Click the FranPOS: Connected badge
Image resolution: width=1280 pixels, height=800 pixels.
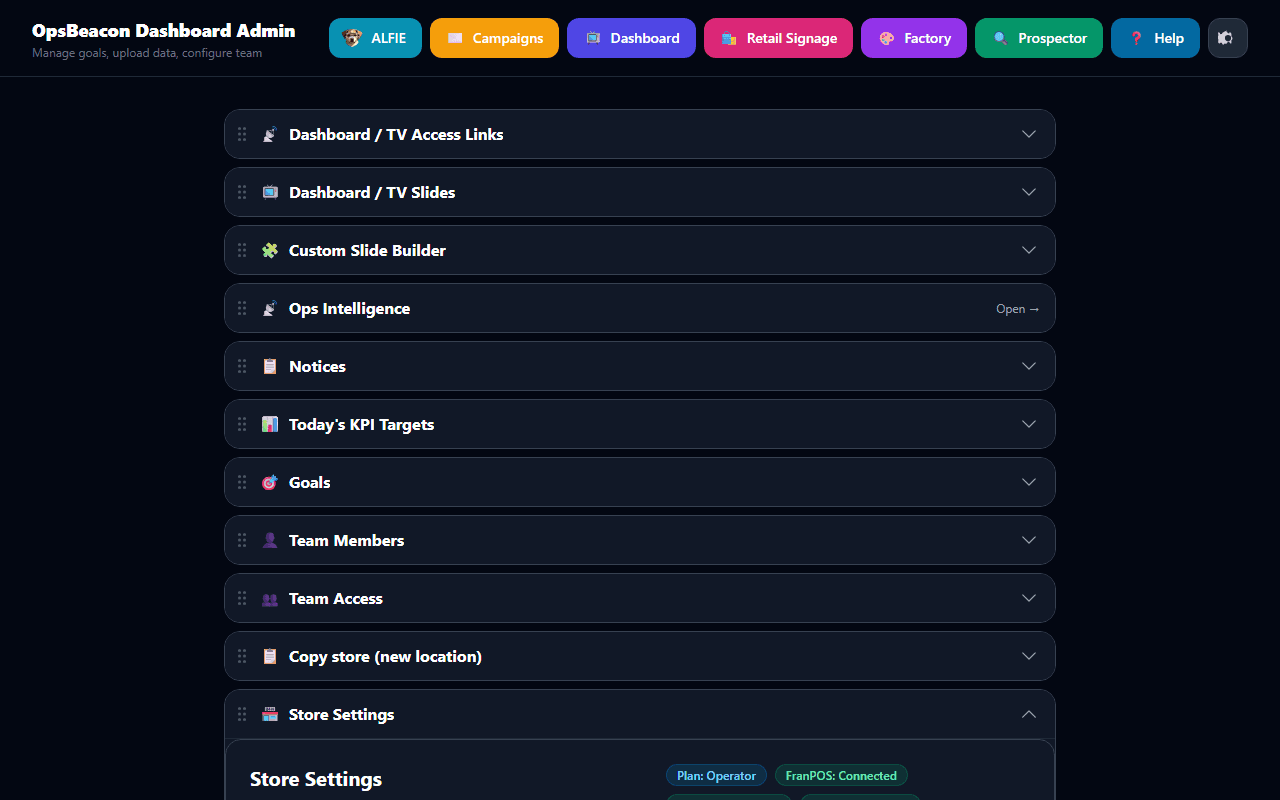coord(841,776)
